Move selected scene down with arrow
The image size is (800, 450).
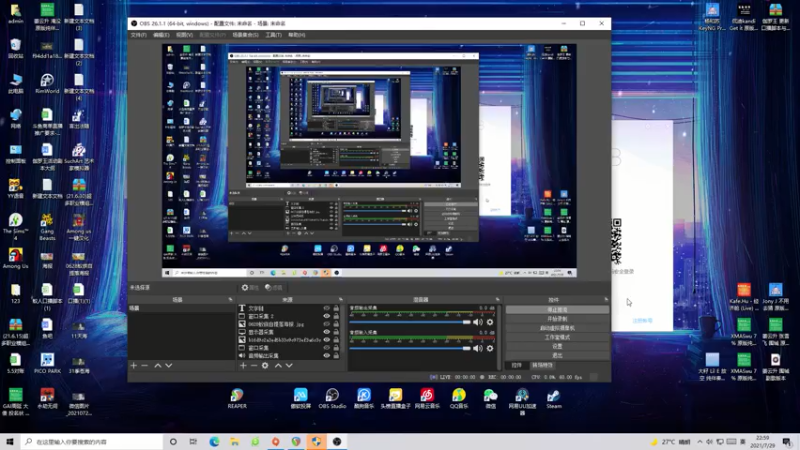click(x=169, y=365)
